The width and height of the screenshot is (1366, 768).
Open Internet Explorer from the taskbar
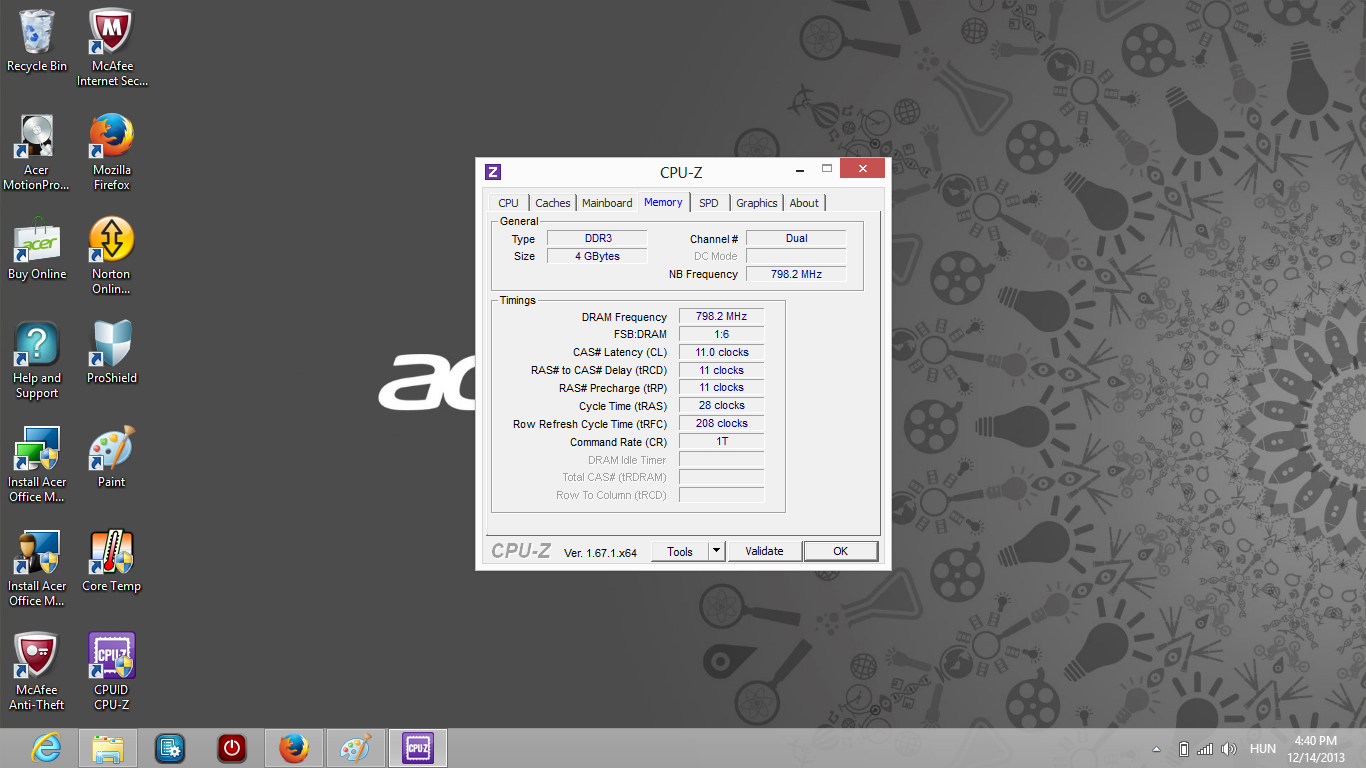coord(46,748)
